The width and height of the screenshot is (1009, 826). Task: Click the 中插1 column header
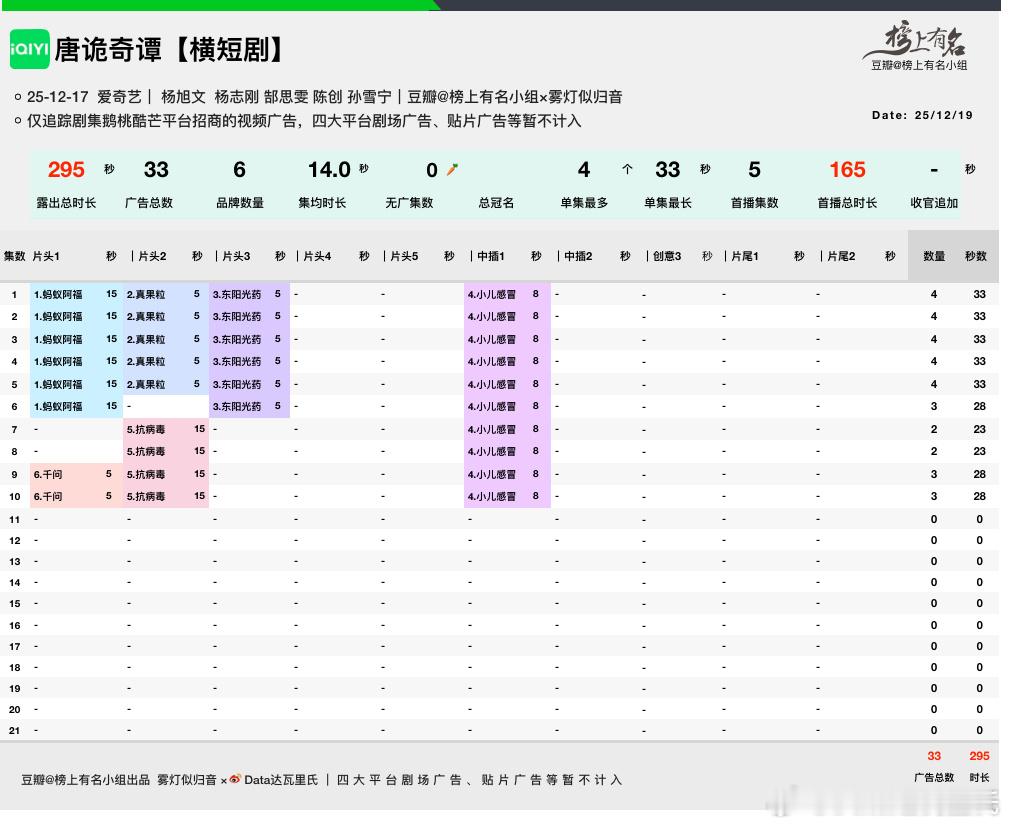491,256
